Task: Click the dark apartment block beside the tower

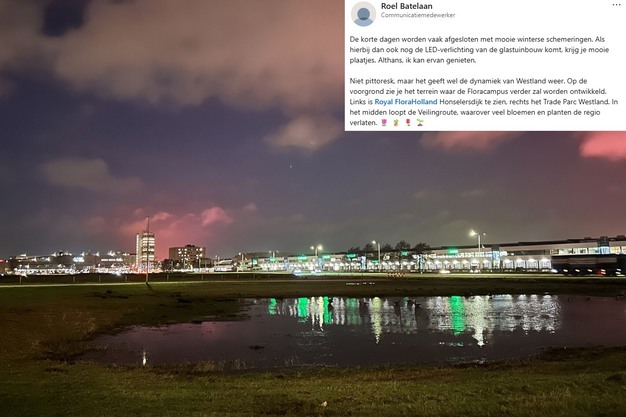Action: coord(187,256)
